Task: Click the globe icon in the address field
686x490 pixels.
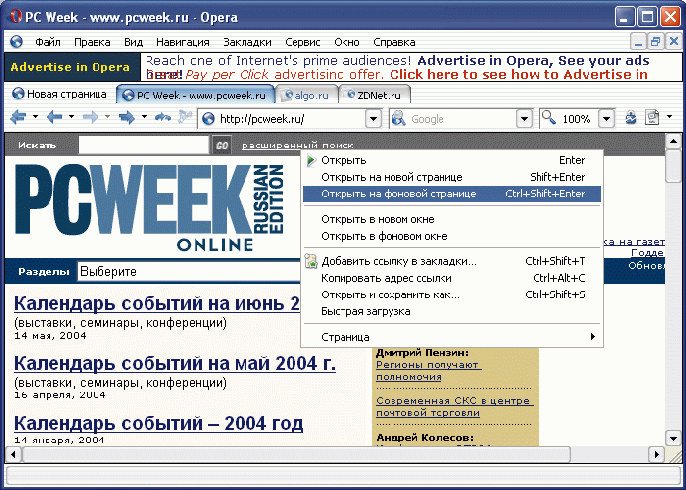Action: [208, 119]
